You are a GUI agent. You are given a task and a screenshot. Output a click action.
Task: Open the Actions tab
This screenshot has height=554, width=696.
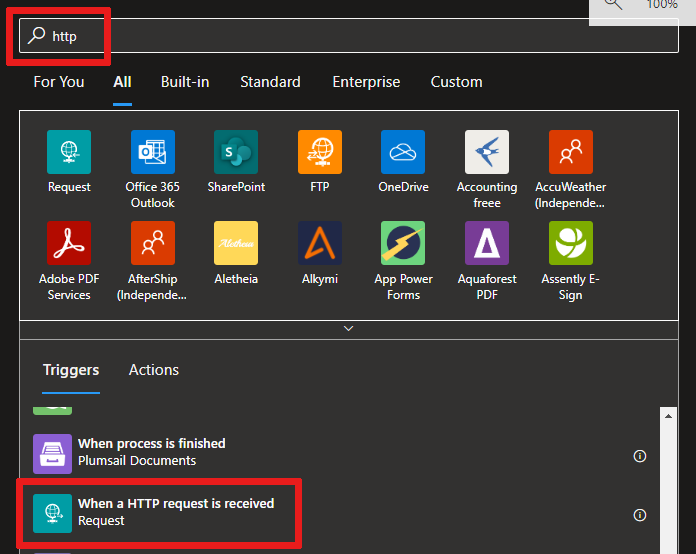[x=154, y=370]
